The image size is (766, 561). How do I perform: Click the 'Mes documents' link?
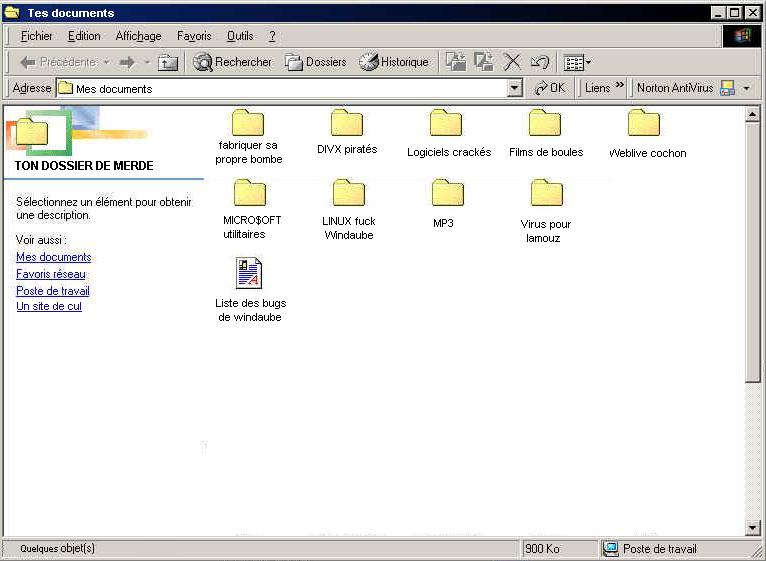click(54, 257)
